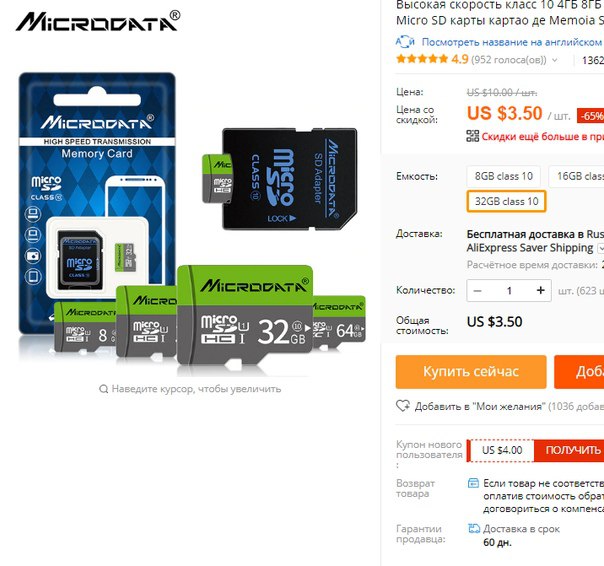The width and height of the screenshot is (604, 566).
Task: Click the translate icon beside the English title link
Action: click(x=405, y=41)
